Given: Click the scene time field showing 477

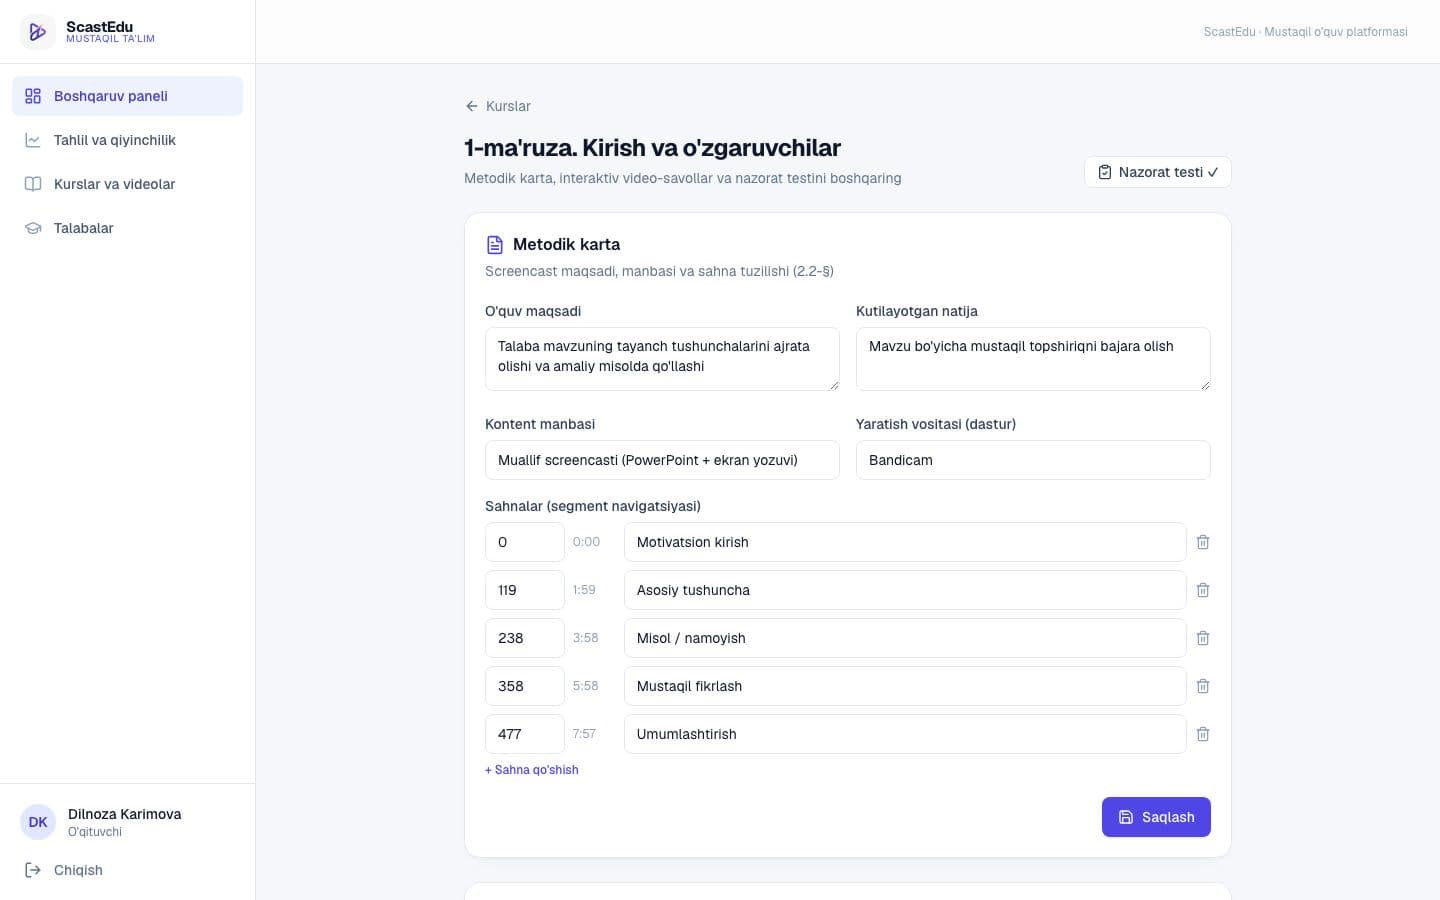Looking at the screenshot, I should (x=525, y=734).
